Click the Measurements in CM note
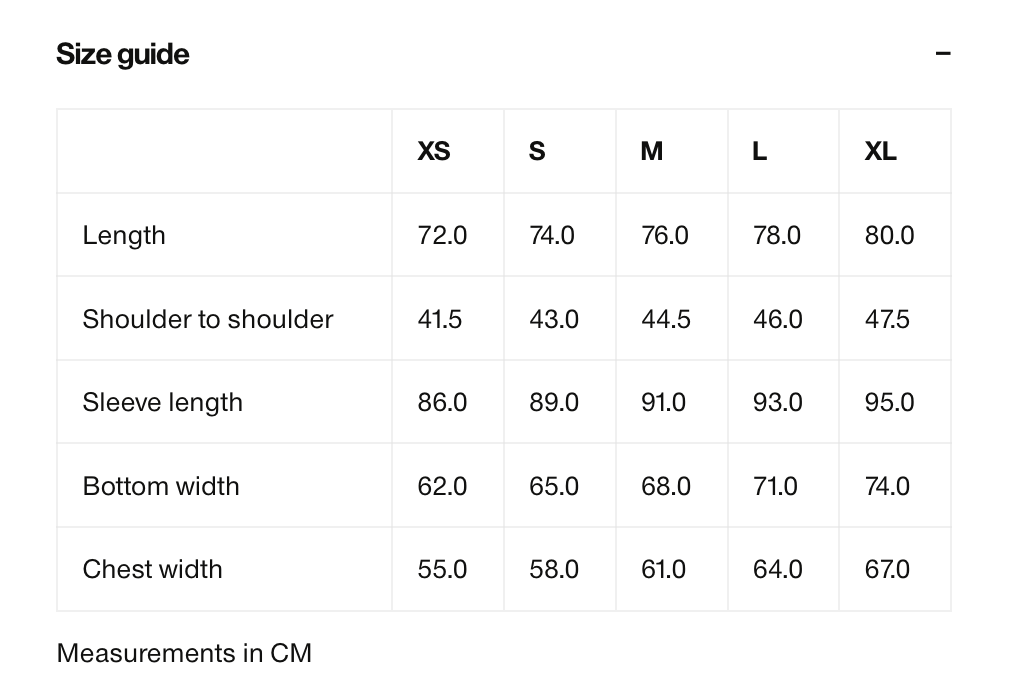Image resolution: width=1016 pixels, height=692 pixels. pyautogui.click(x=184, y=653)
